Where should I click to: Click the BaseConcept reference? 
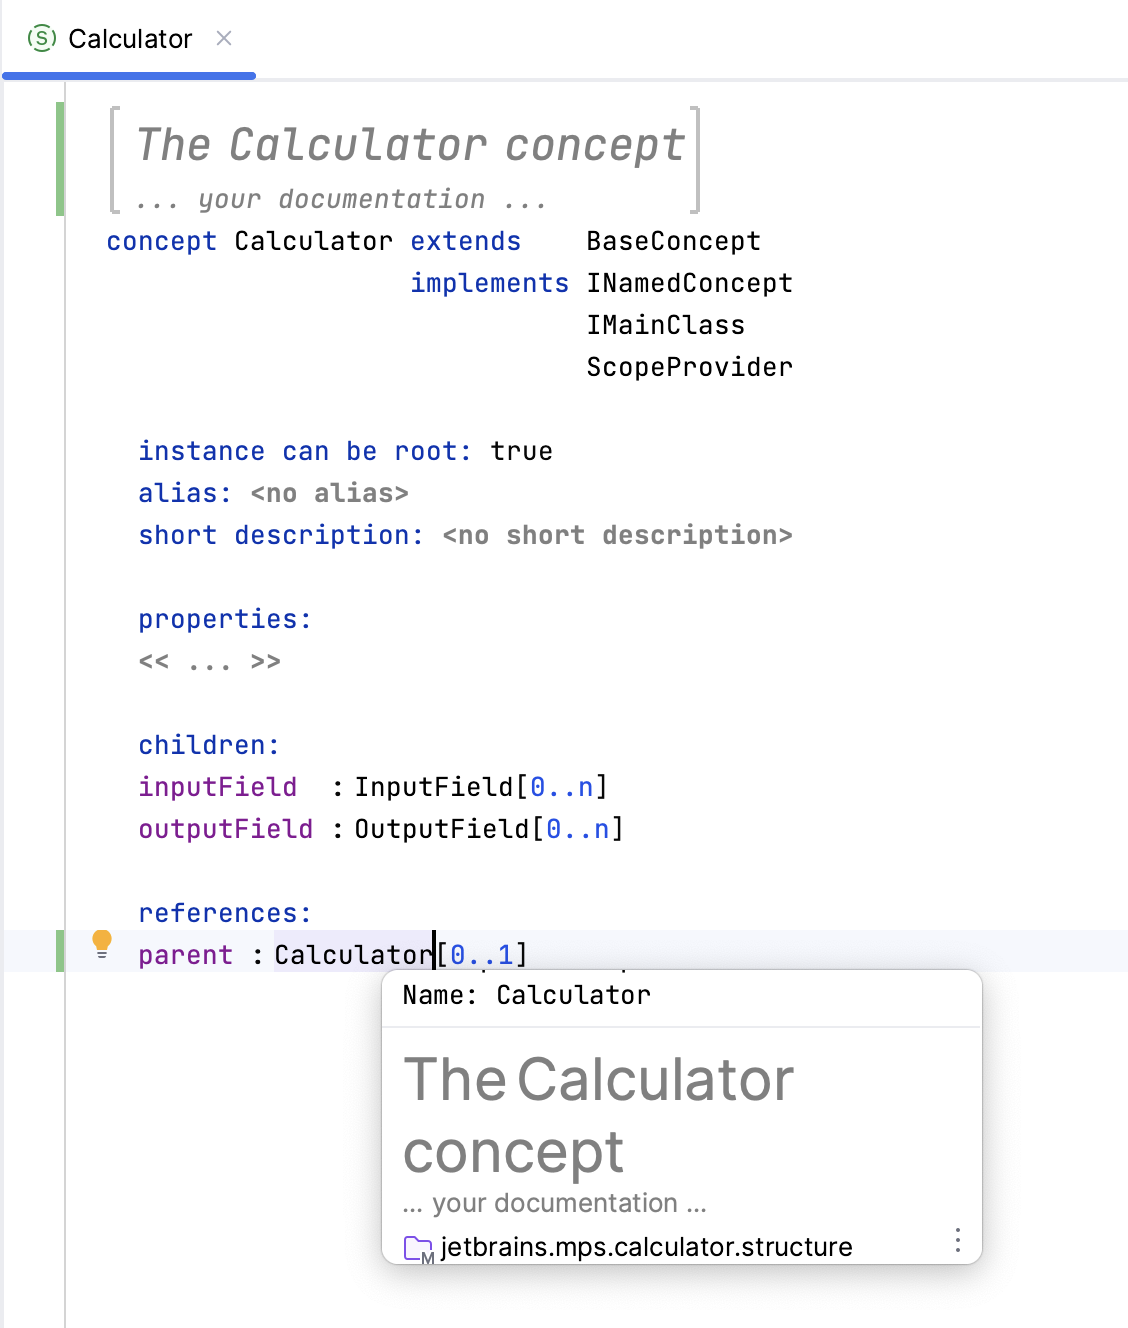[673, 241]
